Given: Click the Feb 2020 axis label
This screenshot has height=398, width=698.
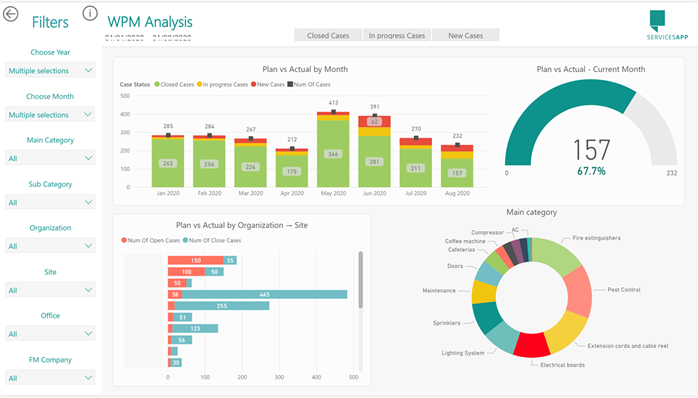Looking at the screenshot, I should pyautogui.click(x=209, y=193).
